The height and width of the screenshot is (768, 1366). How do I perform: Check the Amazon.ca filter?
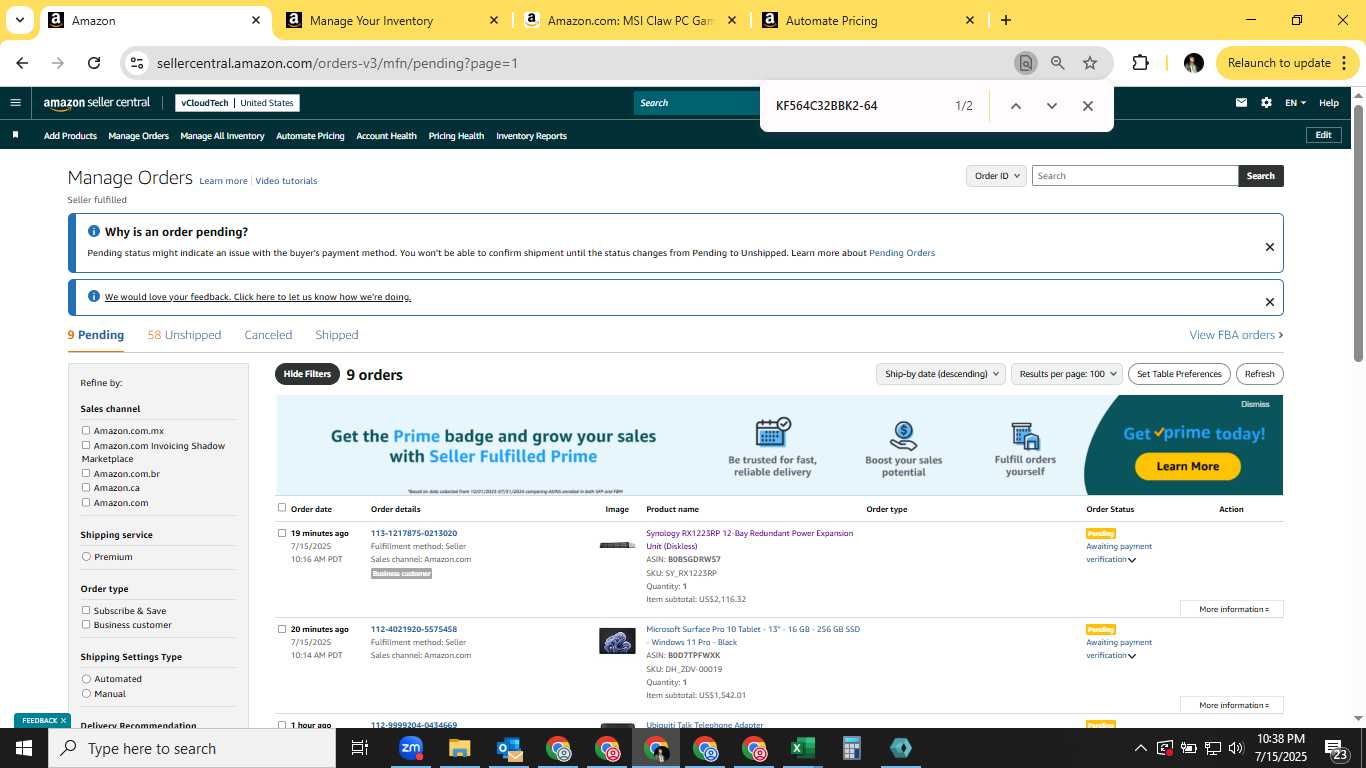[x=86, y=488]
